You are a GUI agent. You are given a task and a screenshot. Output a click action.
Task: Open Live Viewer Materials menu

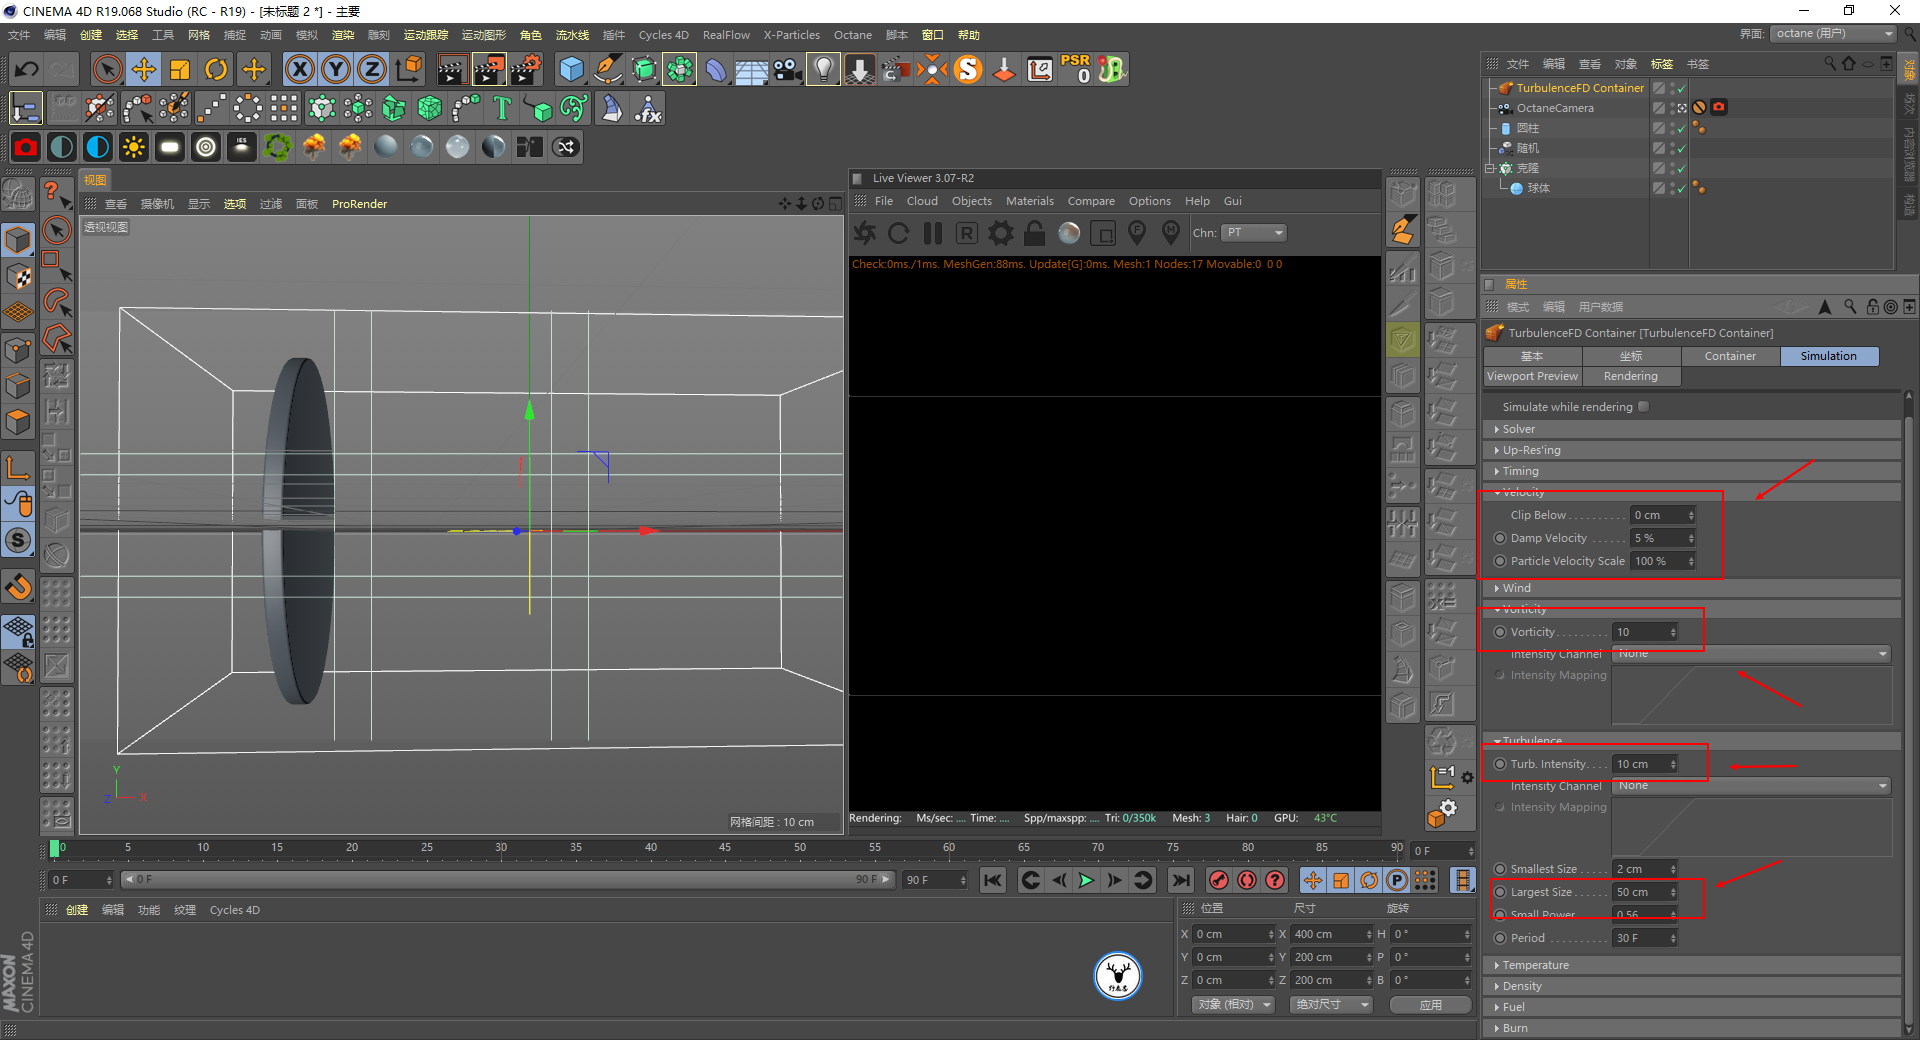(x=1029, y=201)
